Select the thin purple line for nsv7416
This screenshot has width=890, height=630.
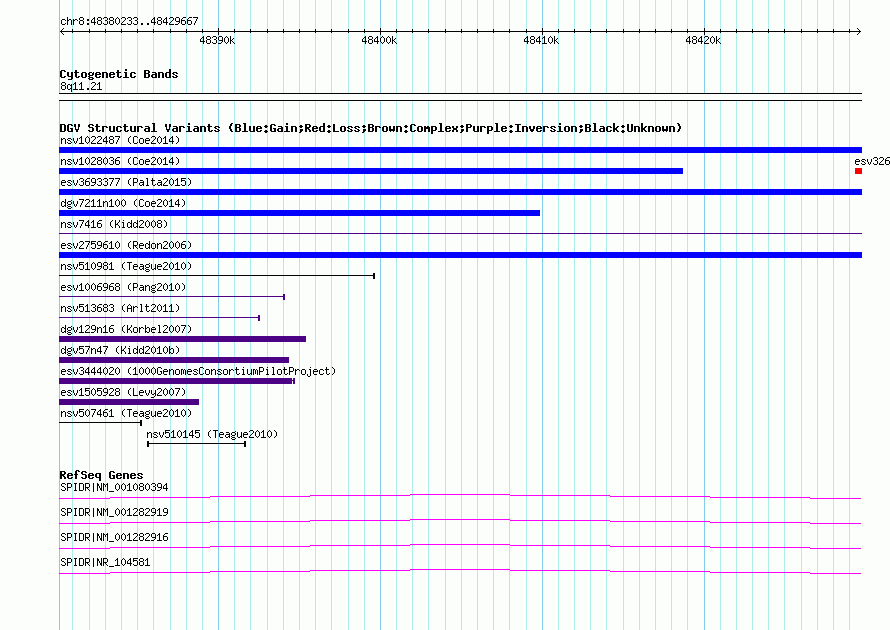460,234
